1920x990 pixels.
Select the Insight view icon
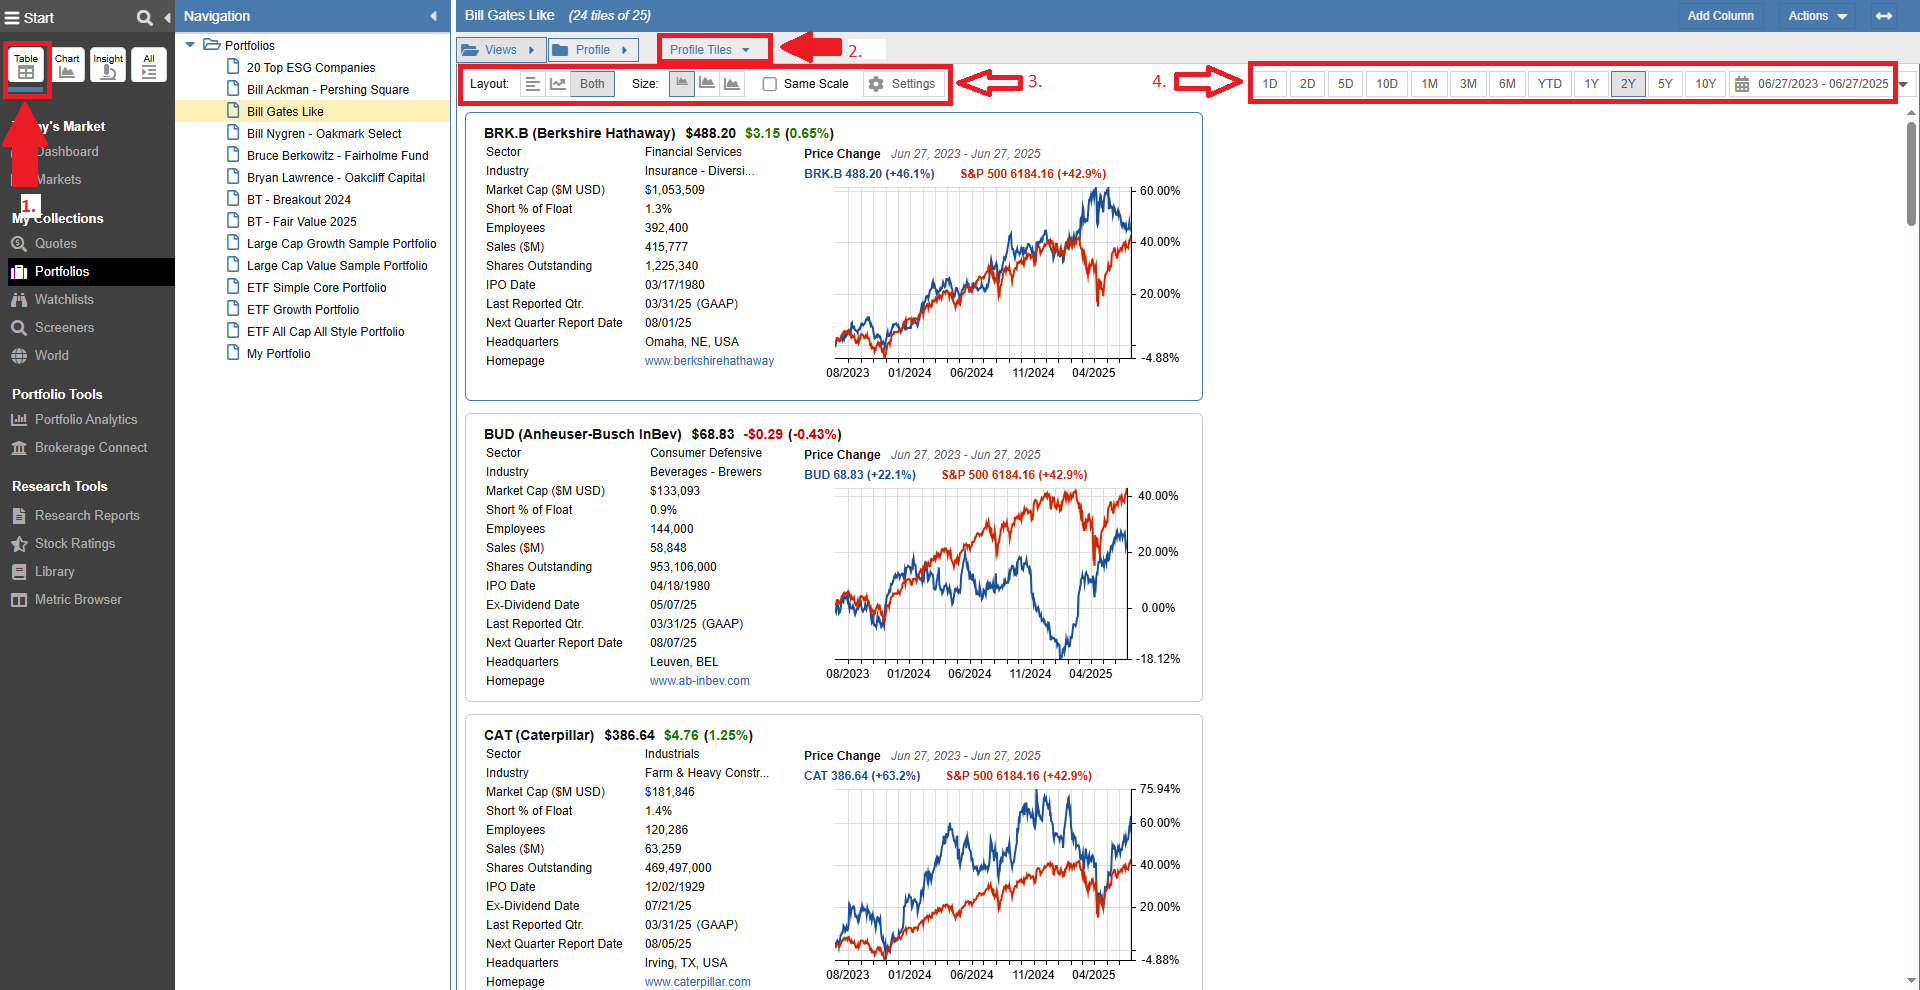(x=108, y=65)
